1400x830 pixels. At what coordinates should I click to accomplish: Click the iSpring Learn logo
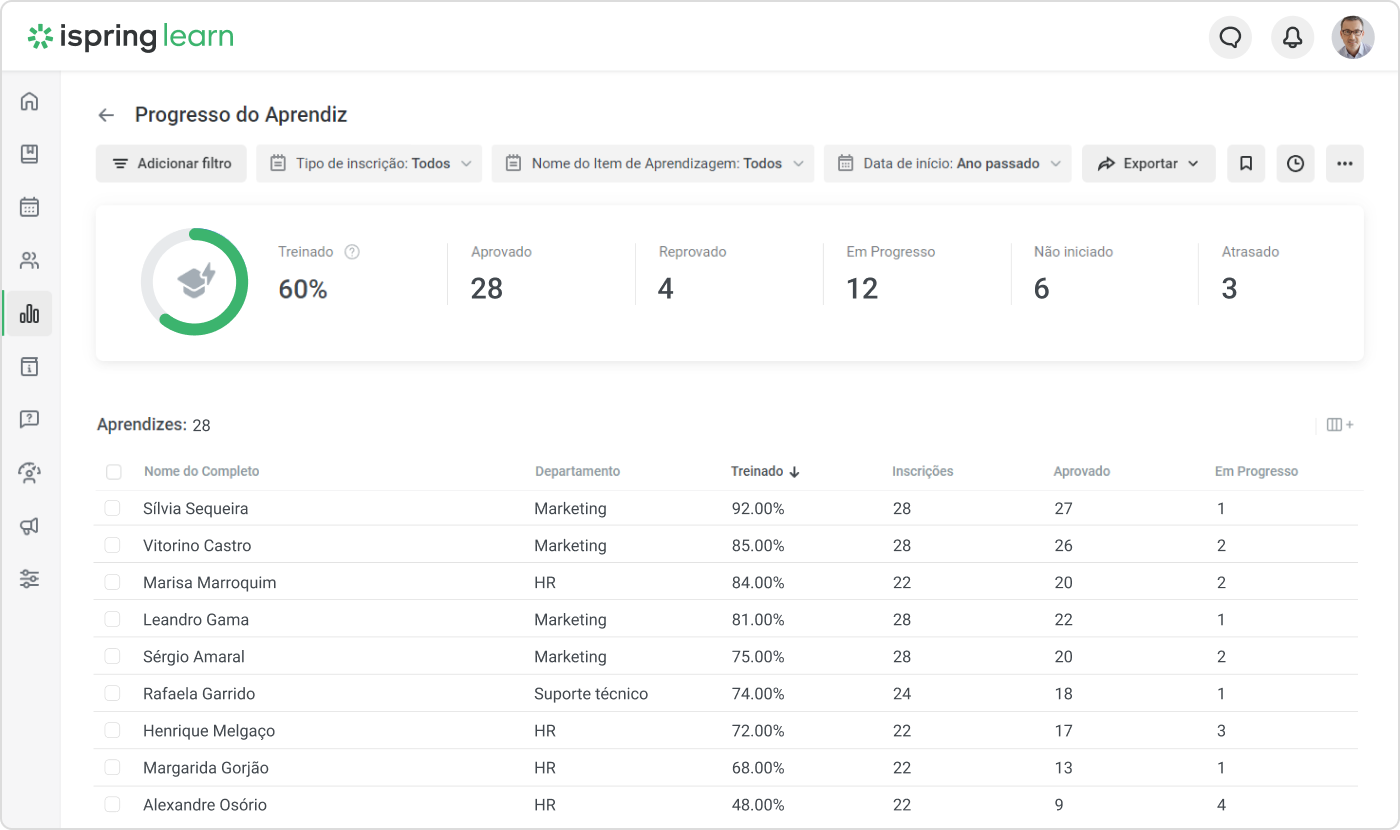[x=131, y=37]
